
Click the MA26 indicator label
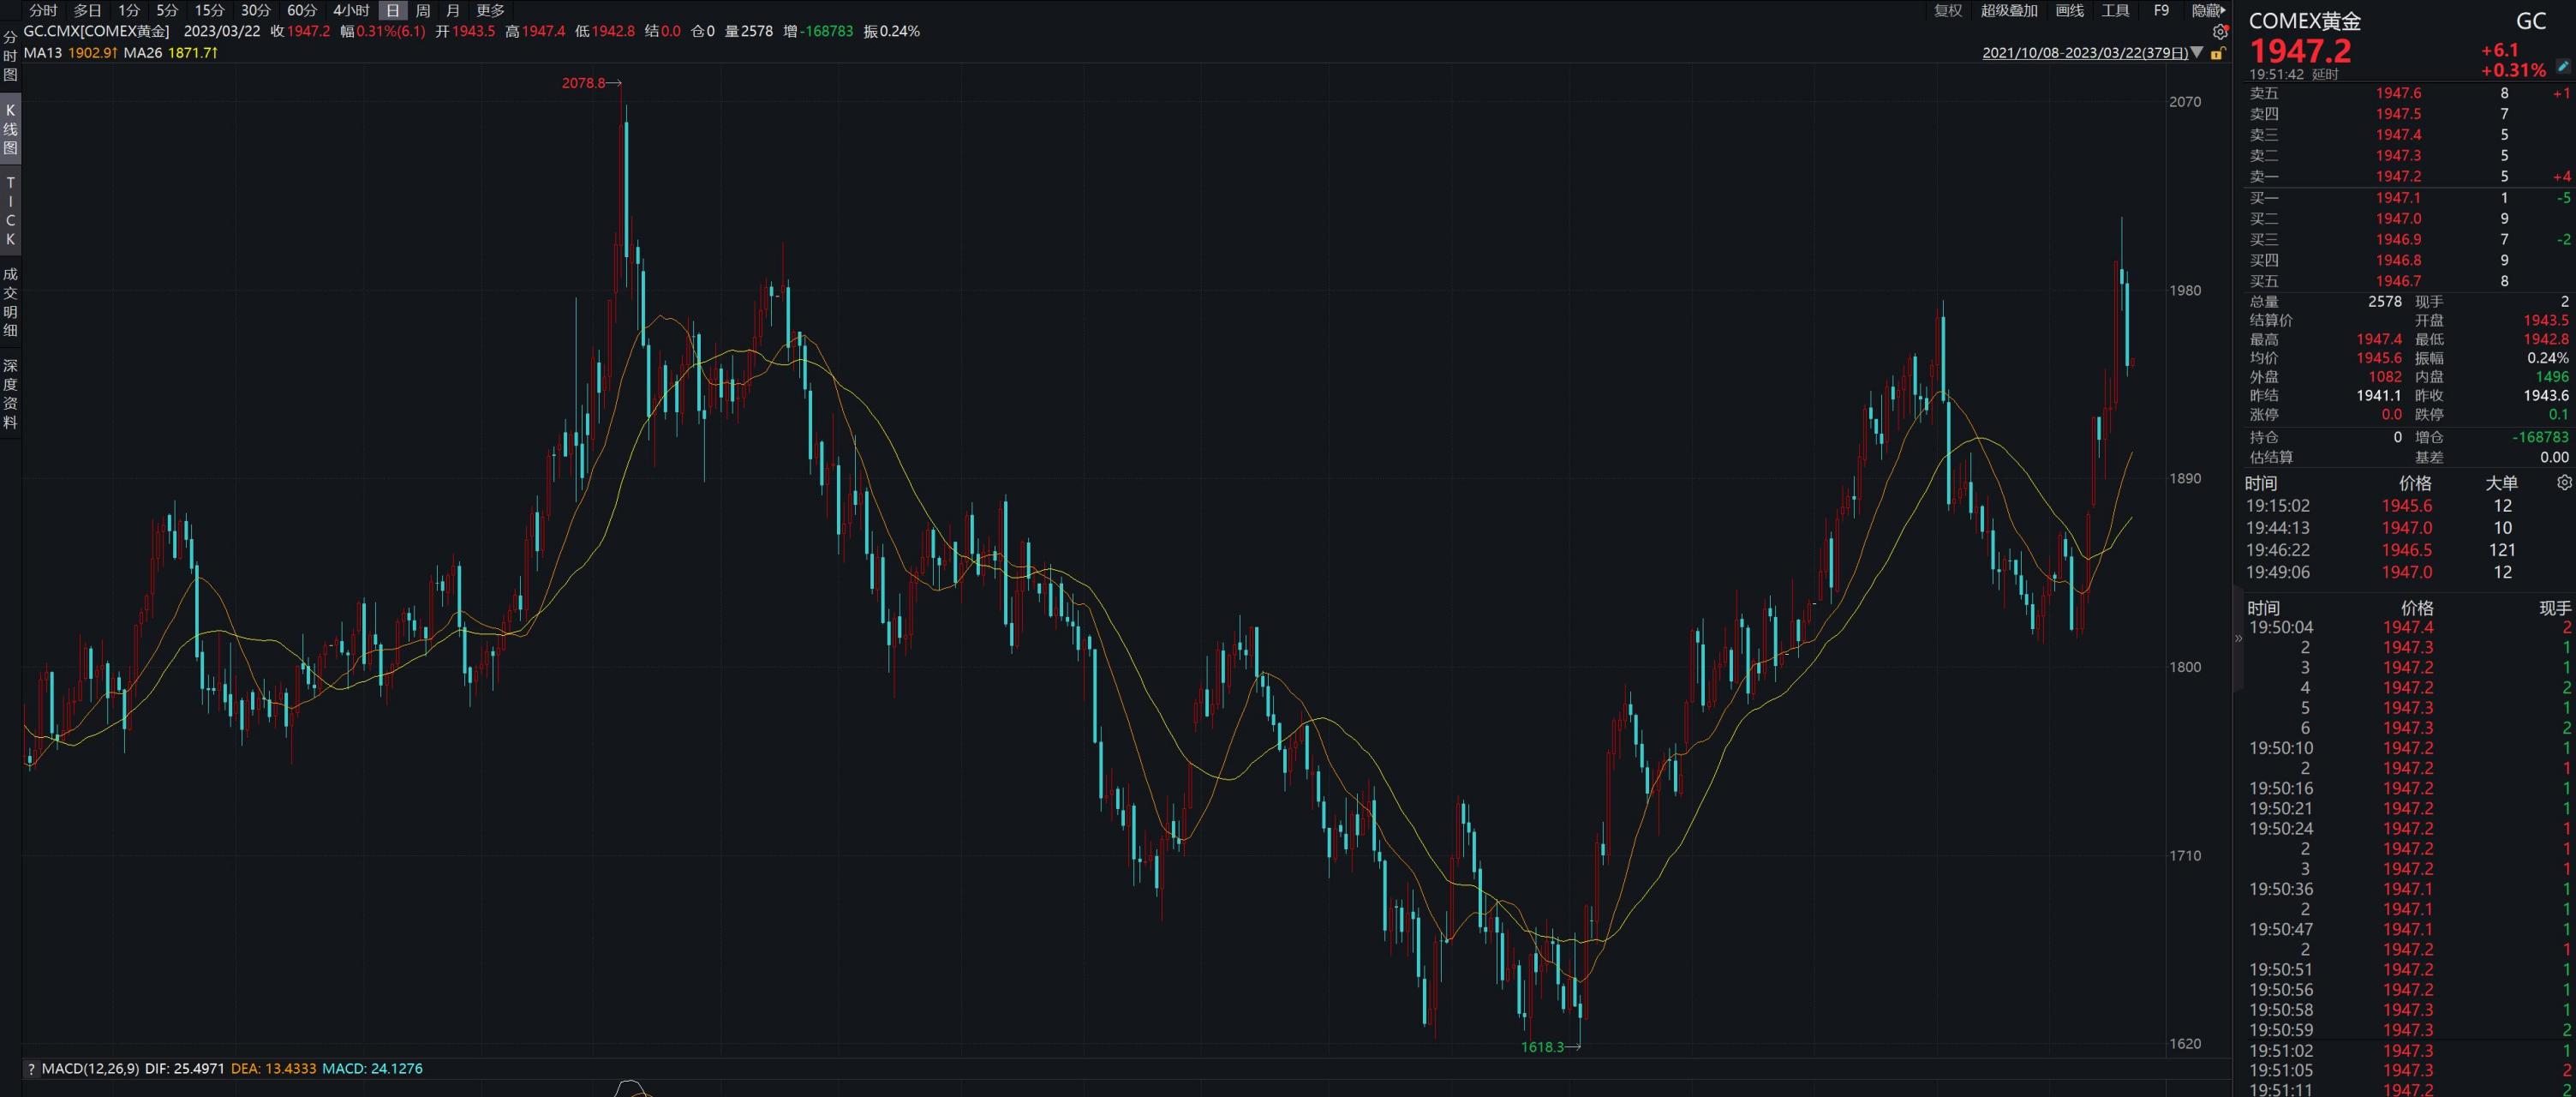coord(143,52)
